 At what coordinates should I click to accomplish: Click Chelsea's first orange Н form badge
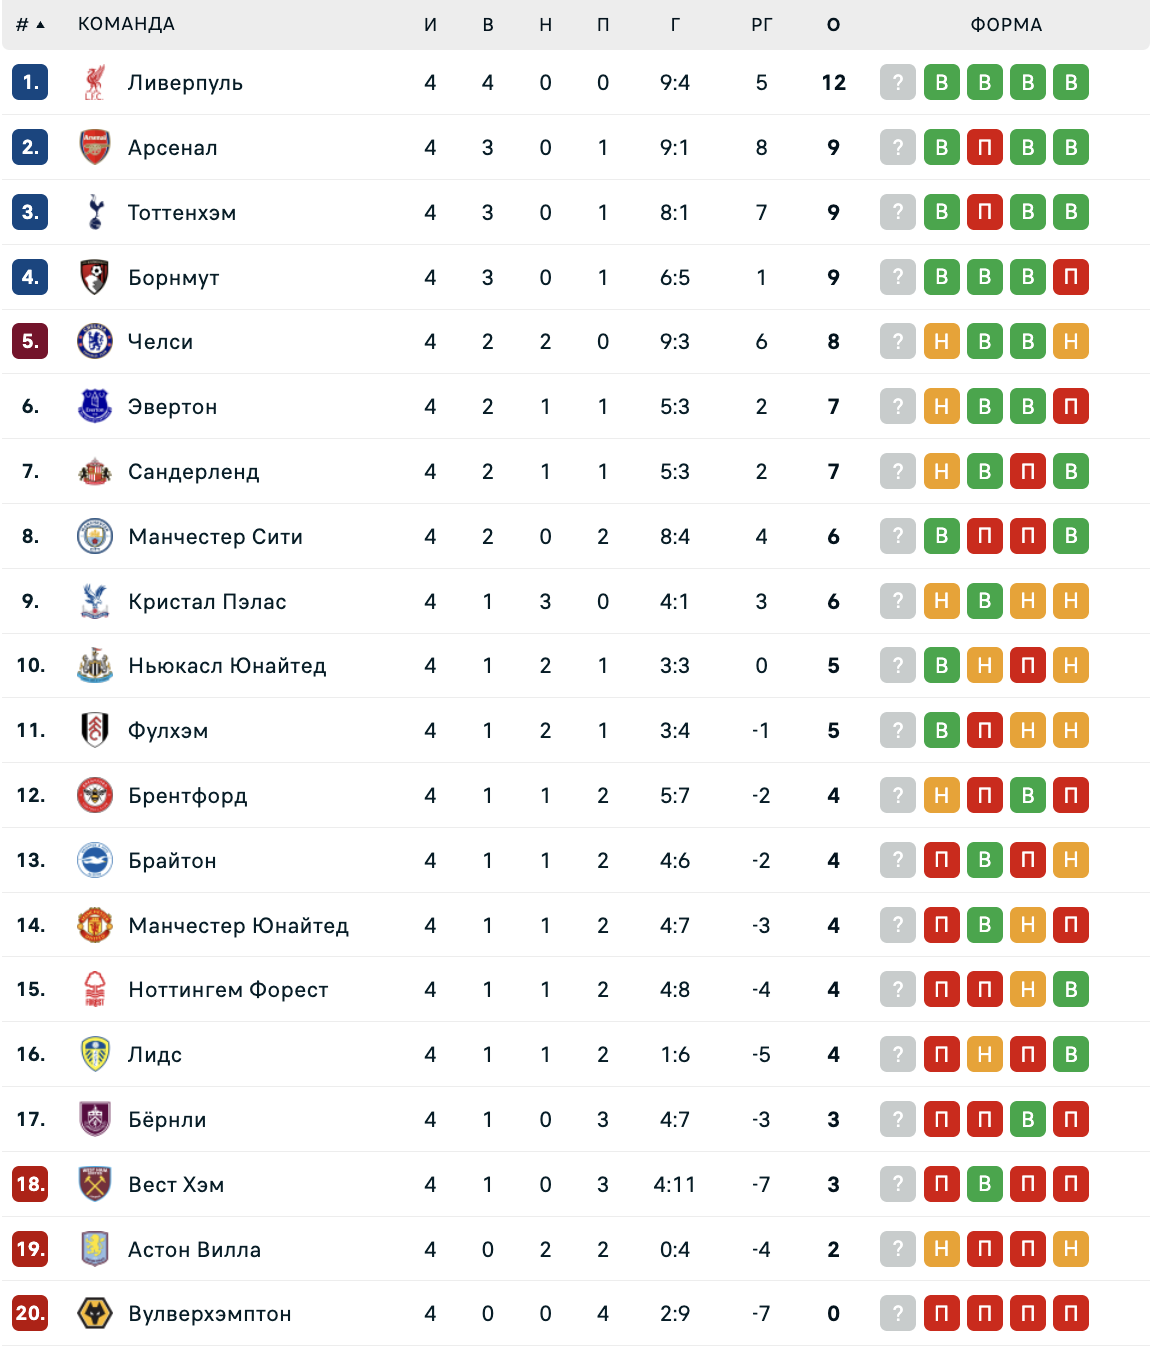(941, 342)
